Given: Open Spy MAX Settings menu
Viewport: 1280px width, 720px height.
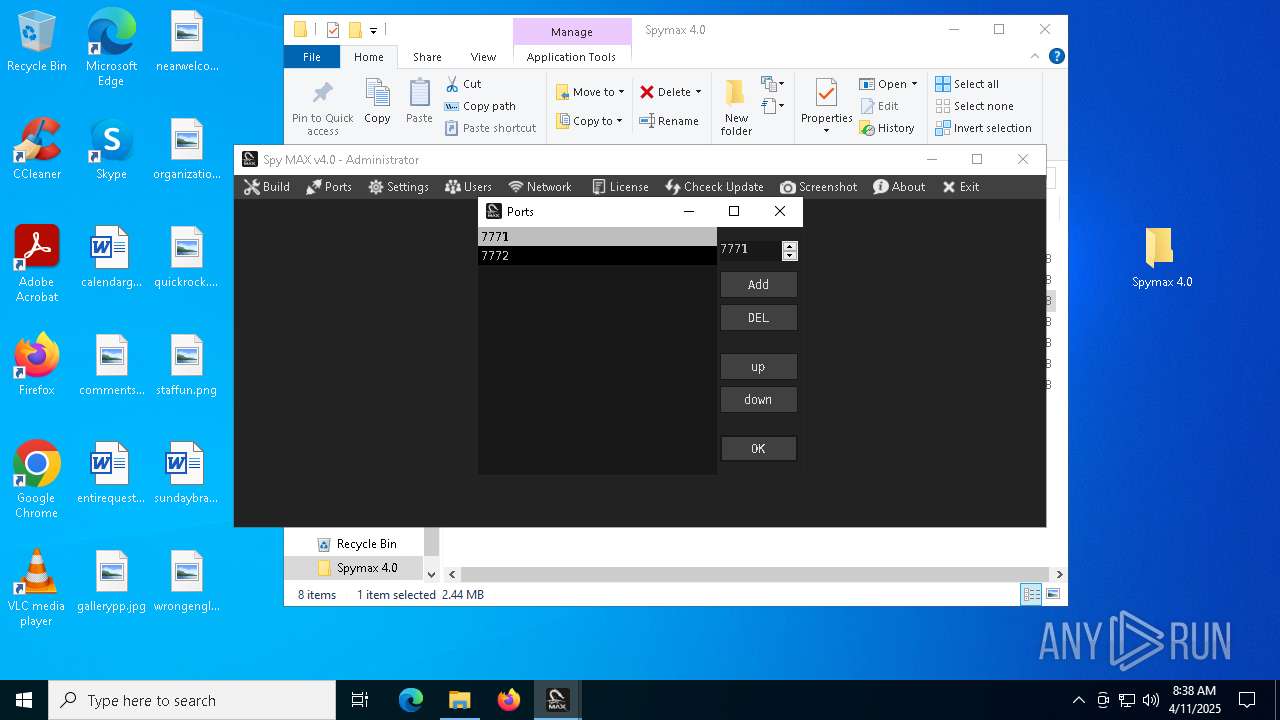Looking at the screenshot, I should 398,187.
